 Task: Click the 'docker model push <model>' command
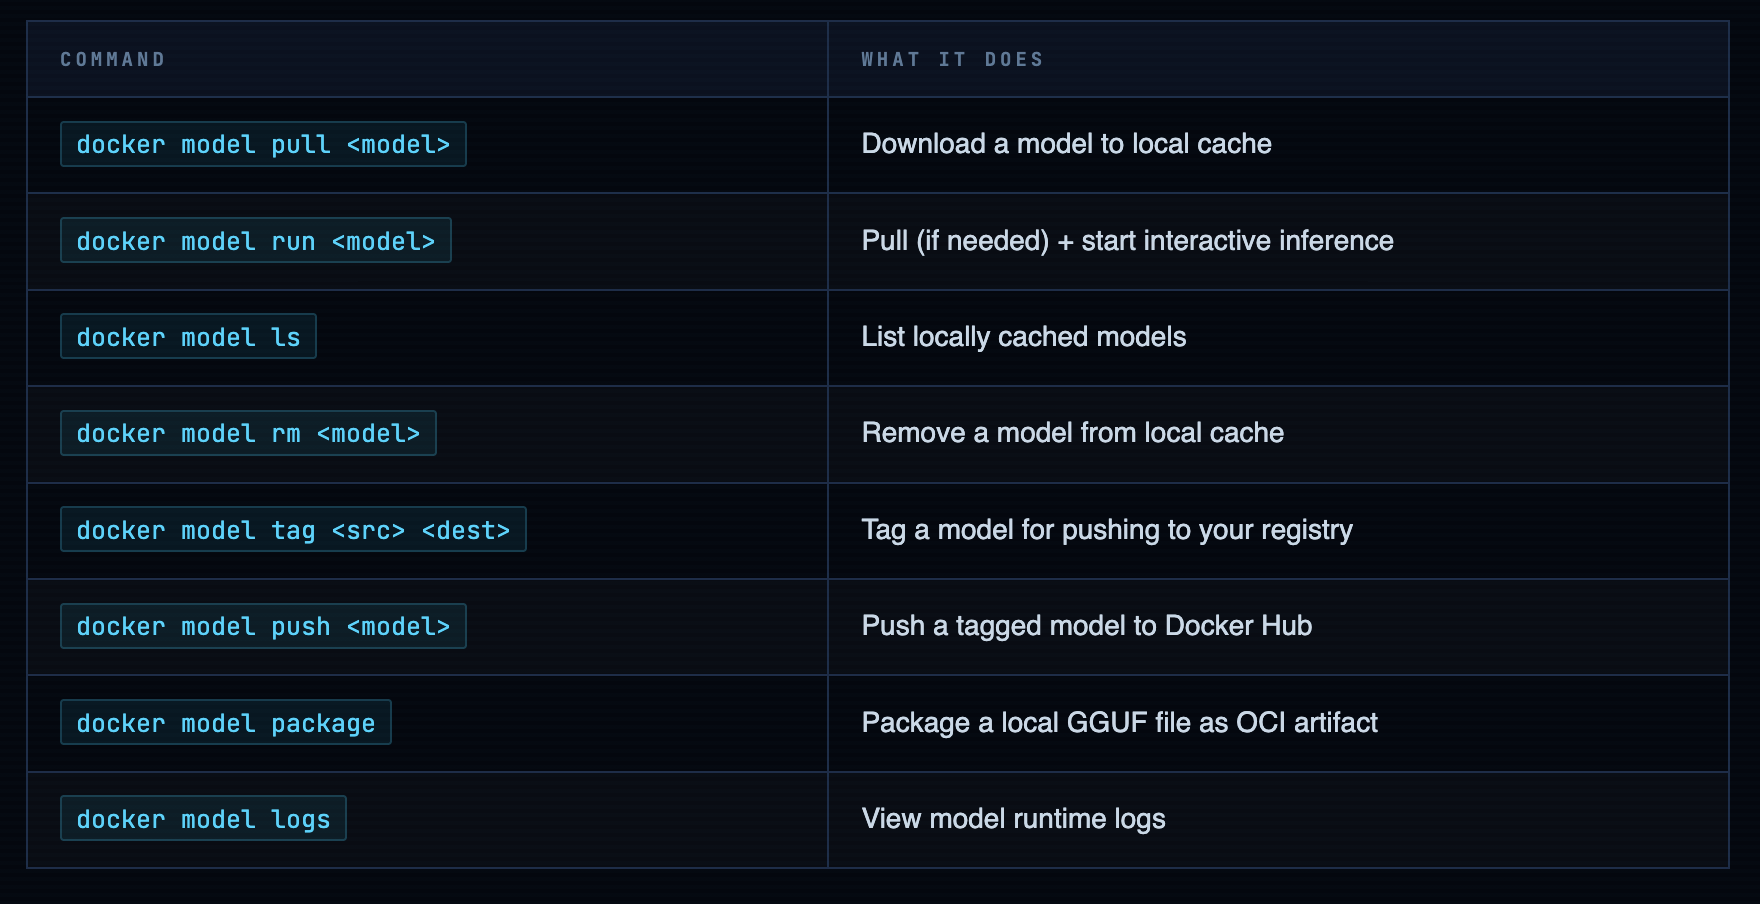263,627
